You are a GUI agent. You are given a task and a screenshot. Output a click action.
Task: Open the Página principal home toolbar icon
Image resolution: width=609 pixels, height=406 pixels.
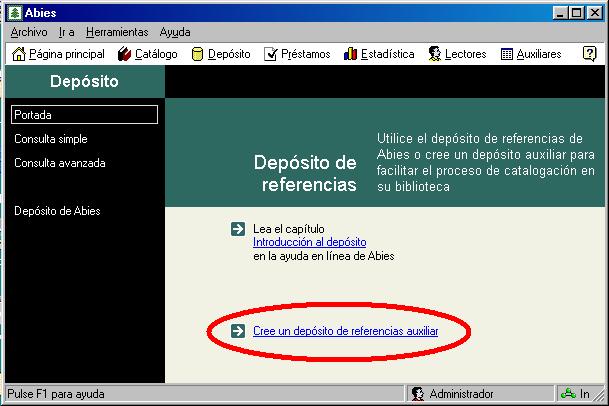(x=19, y=54)
